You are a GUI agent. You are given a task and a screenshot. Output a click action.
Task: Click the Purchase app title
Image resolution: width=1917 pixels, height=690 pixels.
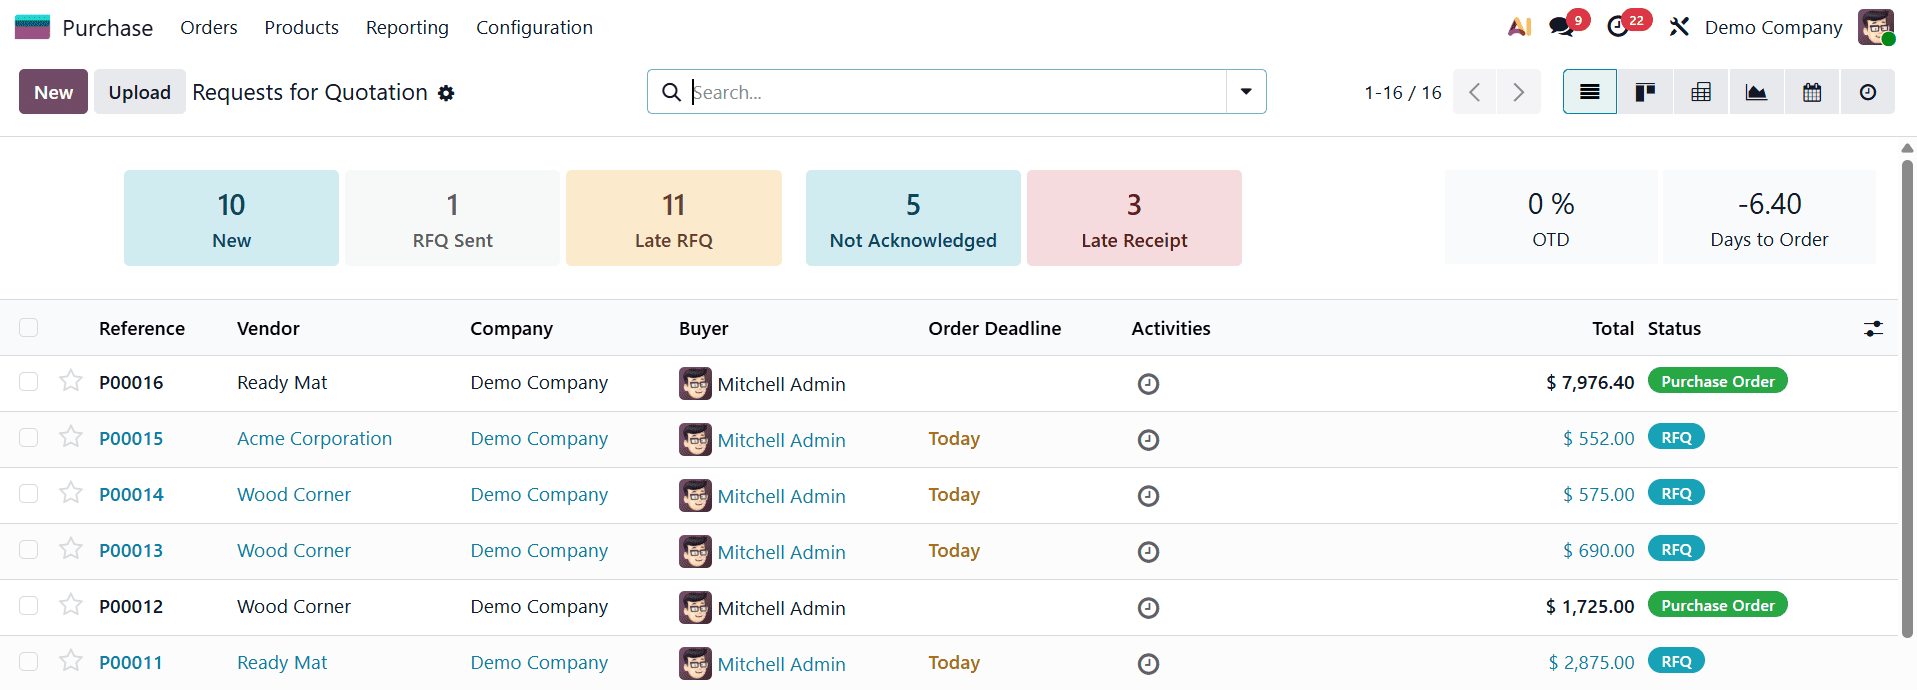coord(107,28)
